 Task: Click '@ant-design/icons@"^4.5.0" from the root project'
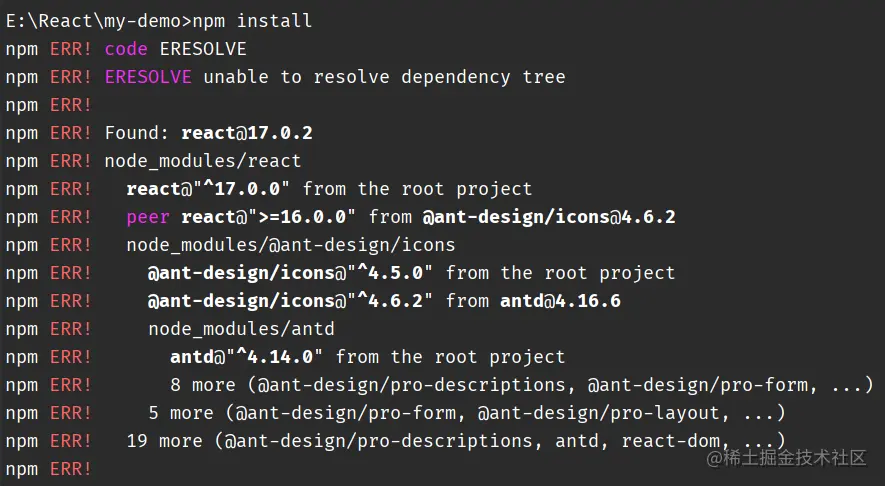click(411, 273)
